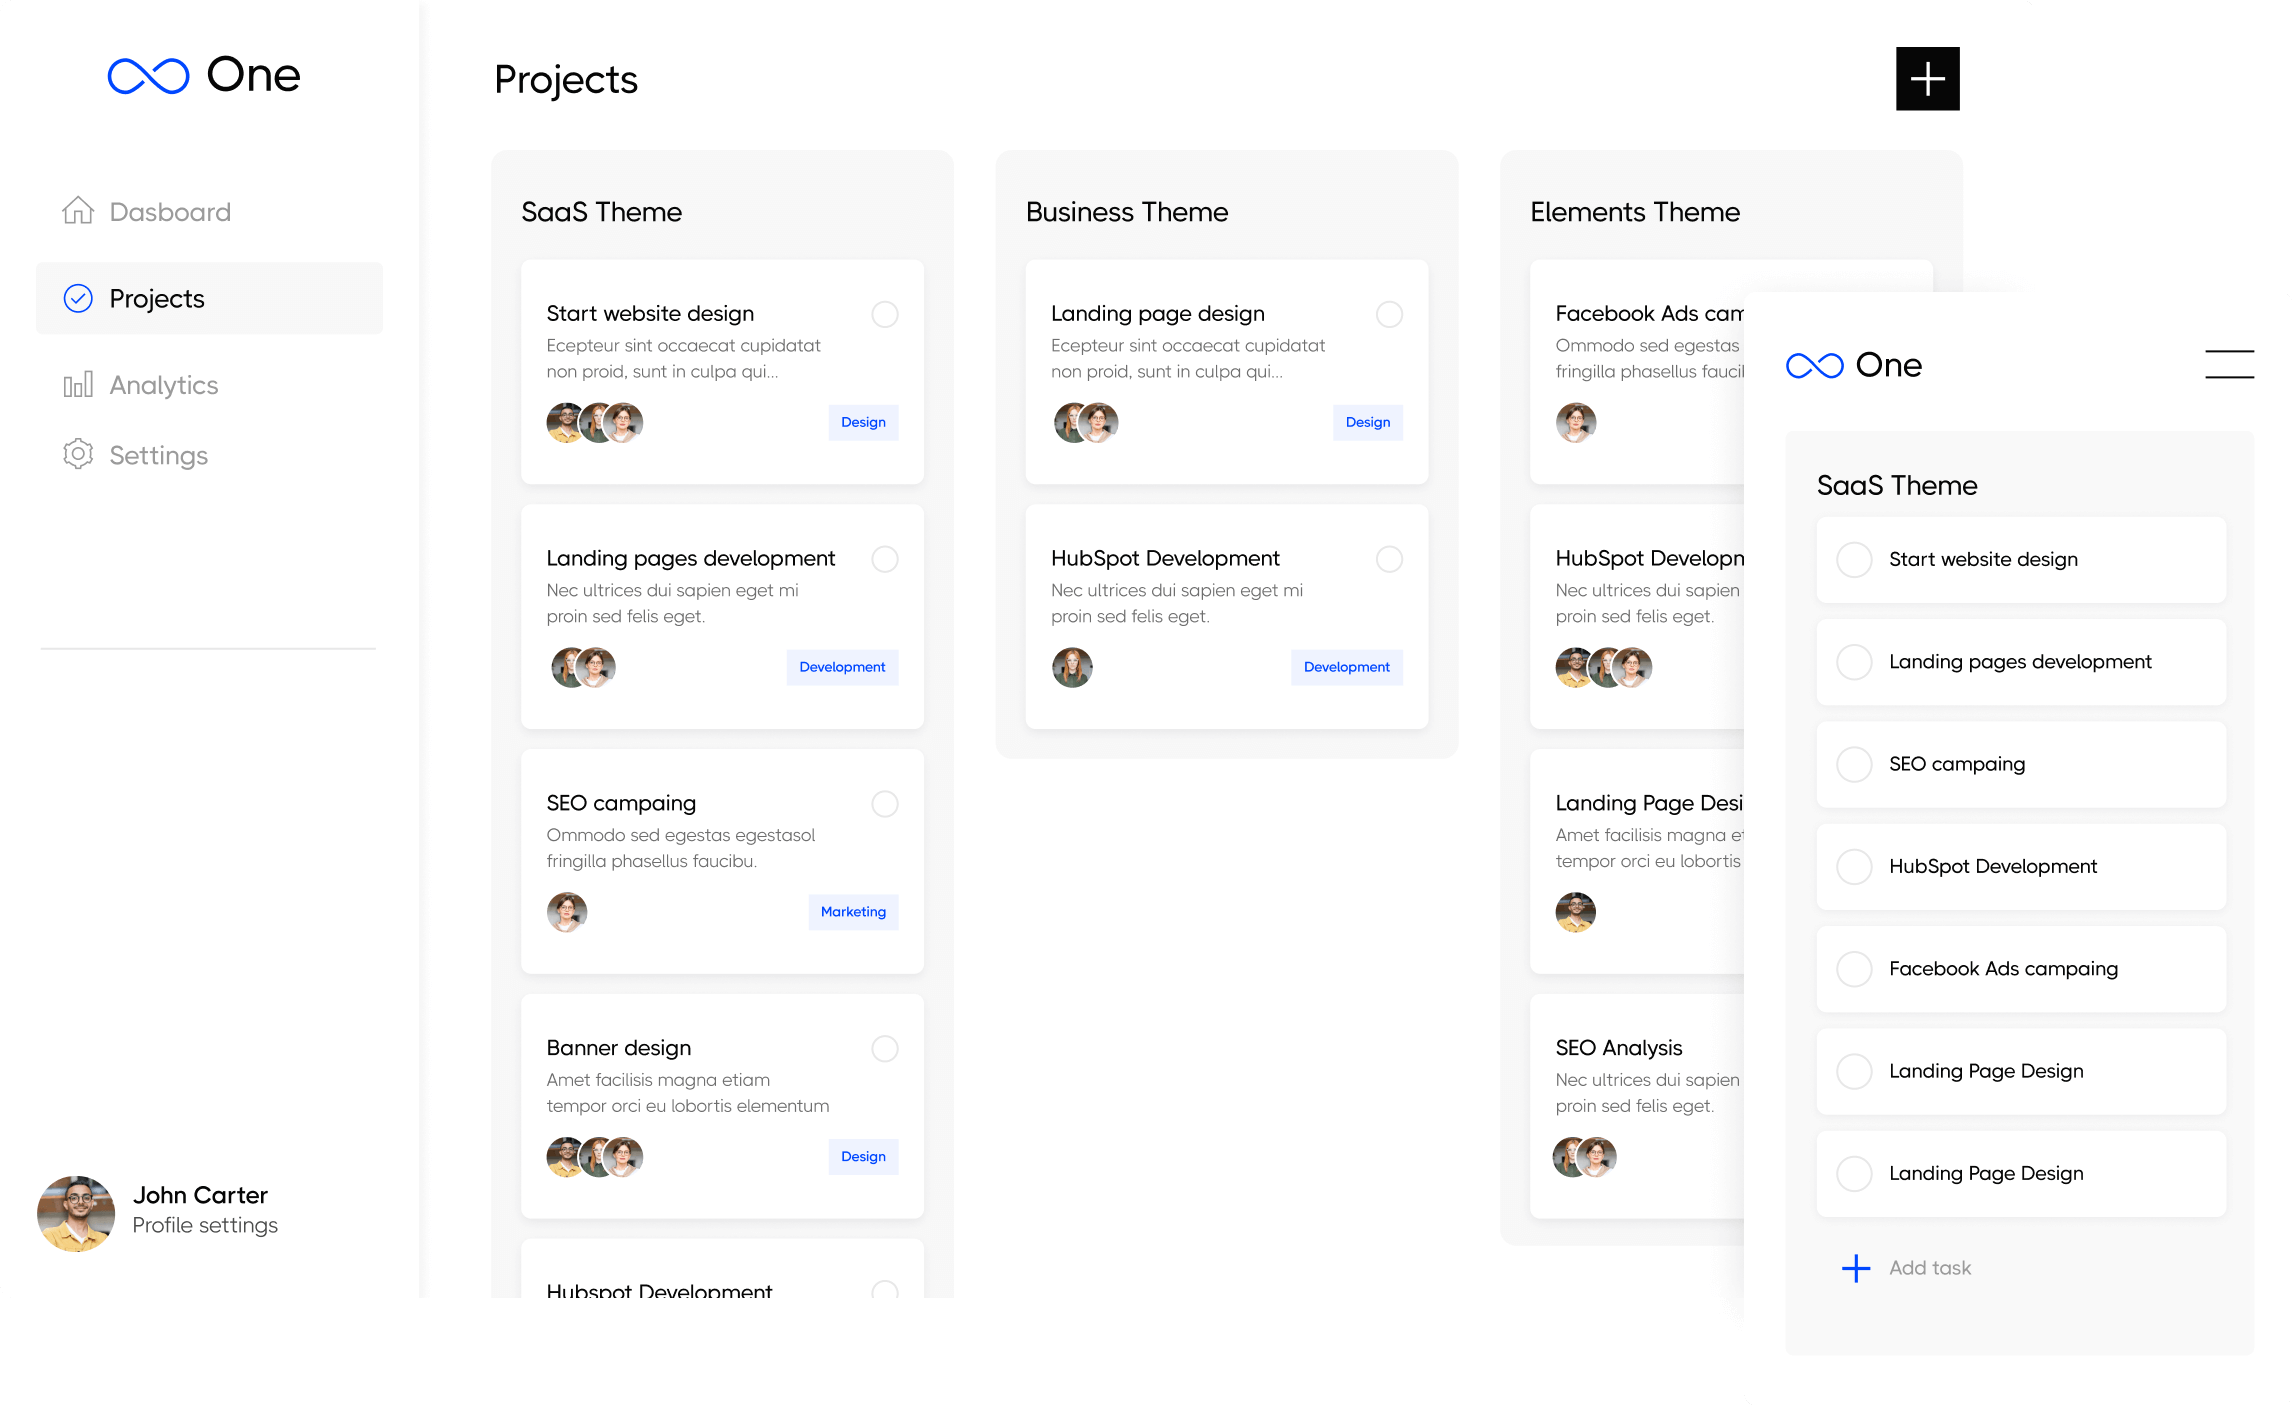Check off HubSpot Development in mobile task list
This screenshot has width=2293, height=1406.
[1854, 866]
